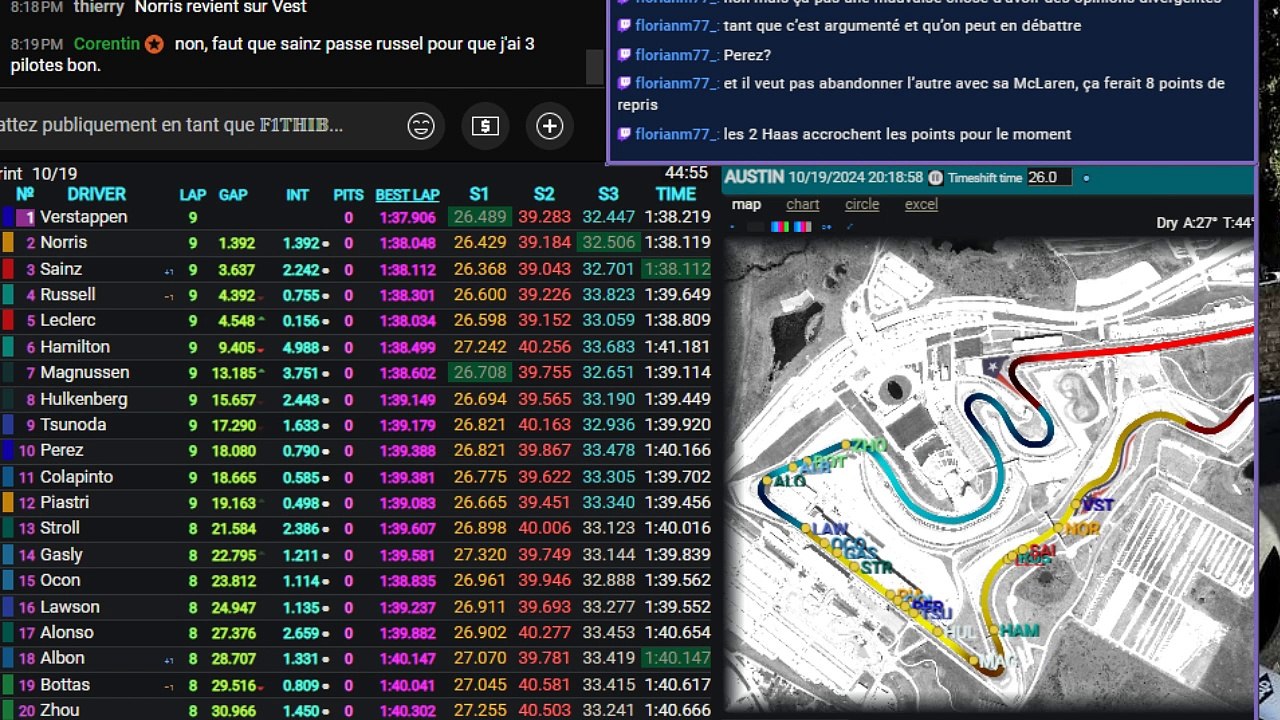Select Russell driver name in table
1280x720 pixels.
tap(68, 295)
